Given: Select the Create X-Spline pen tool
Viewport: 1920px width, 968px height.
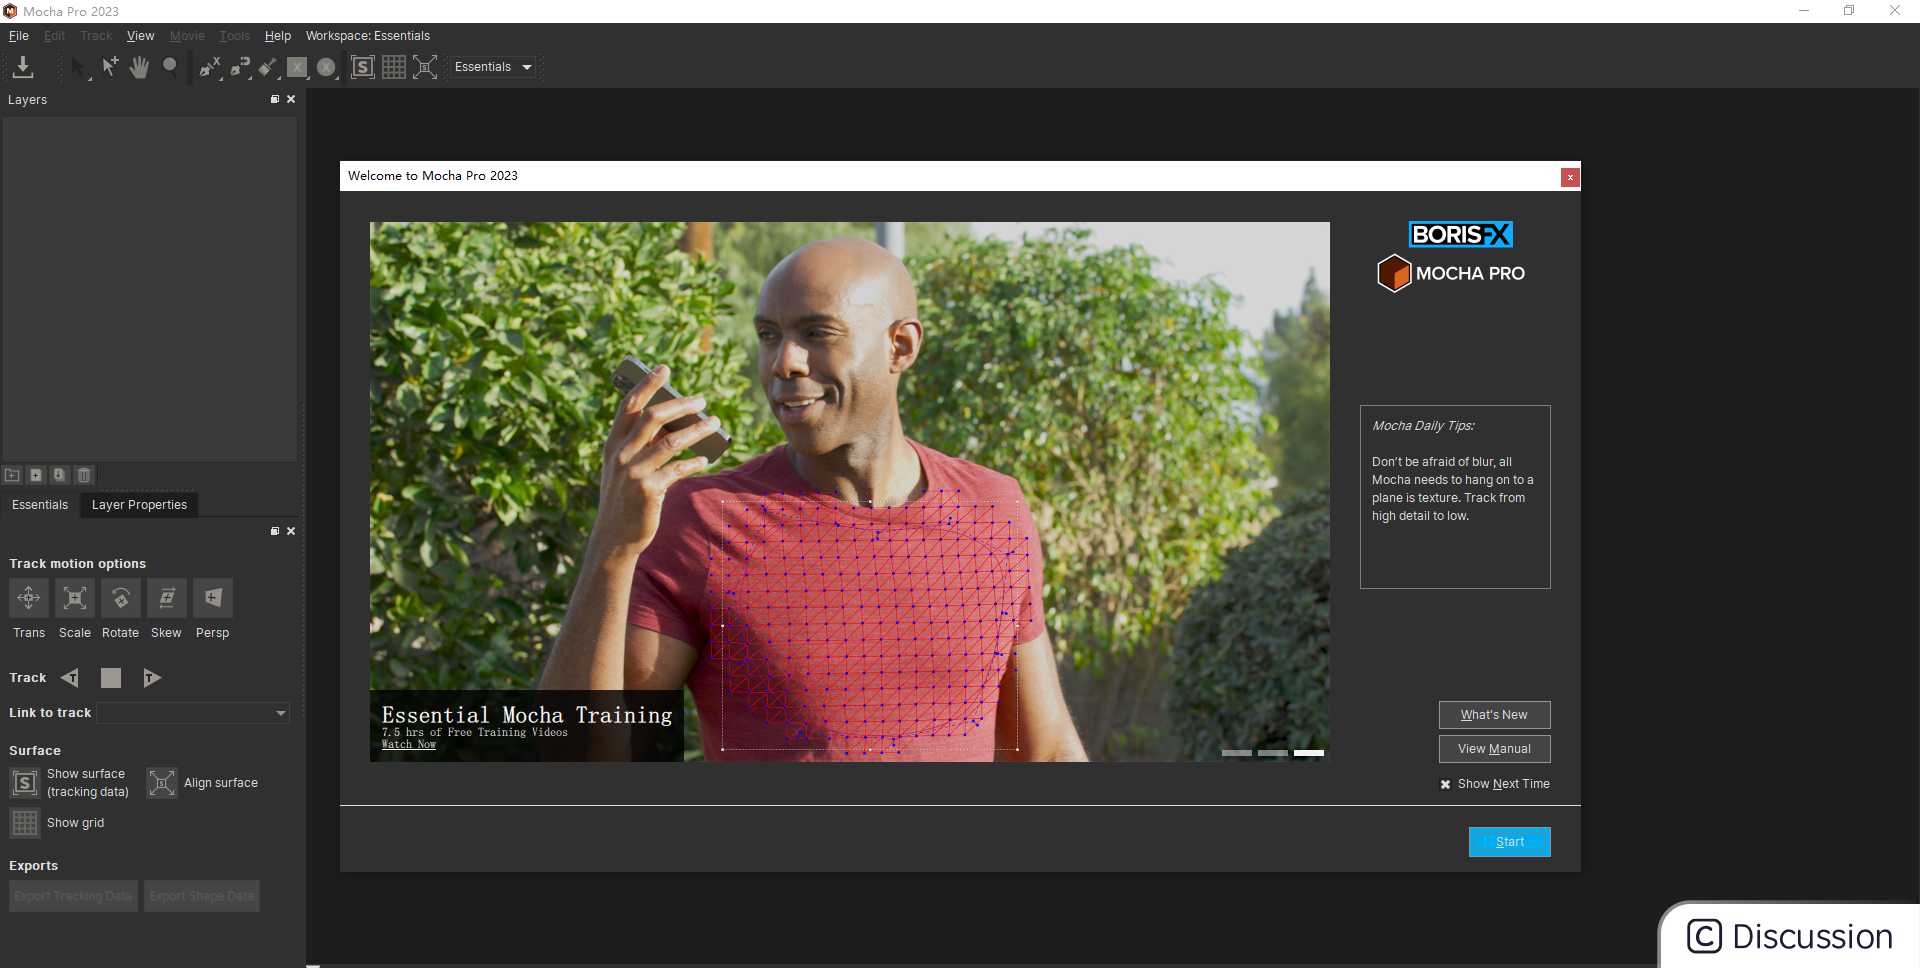Looking at the screenshot, I should 209,67.
